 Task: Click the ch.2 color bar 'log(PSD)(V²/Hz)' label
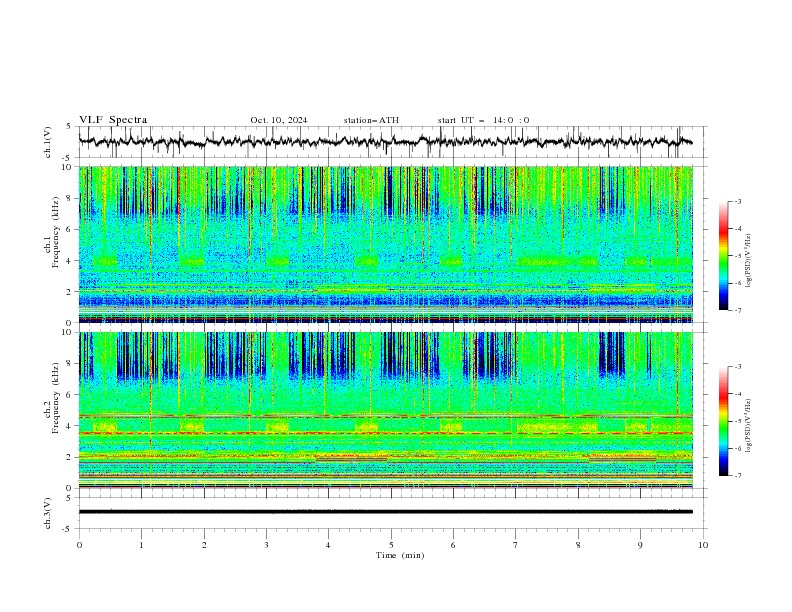[x=748, y=425]
